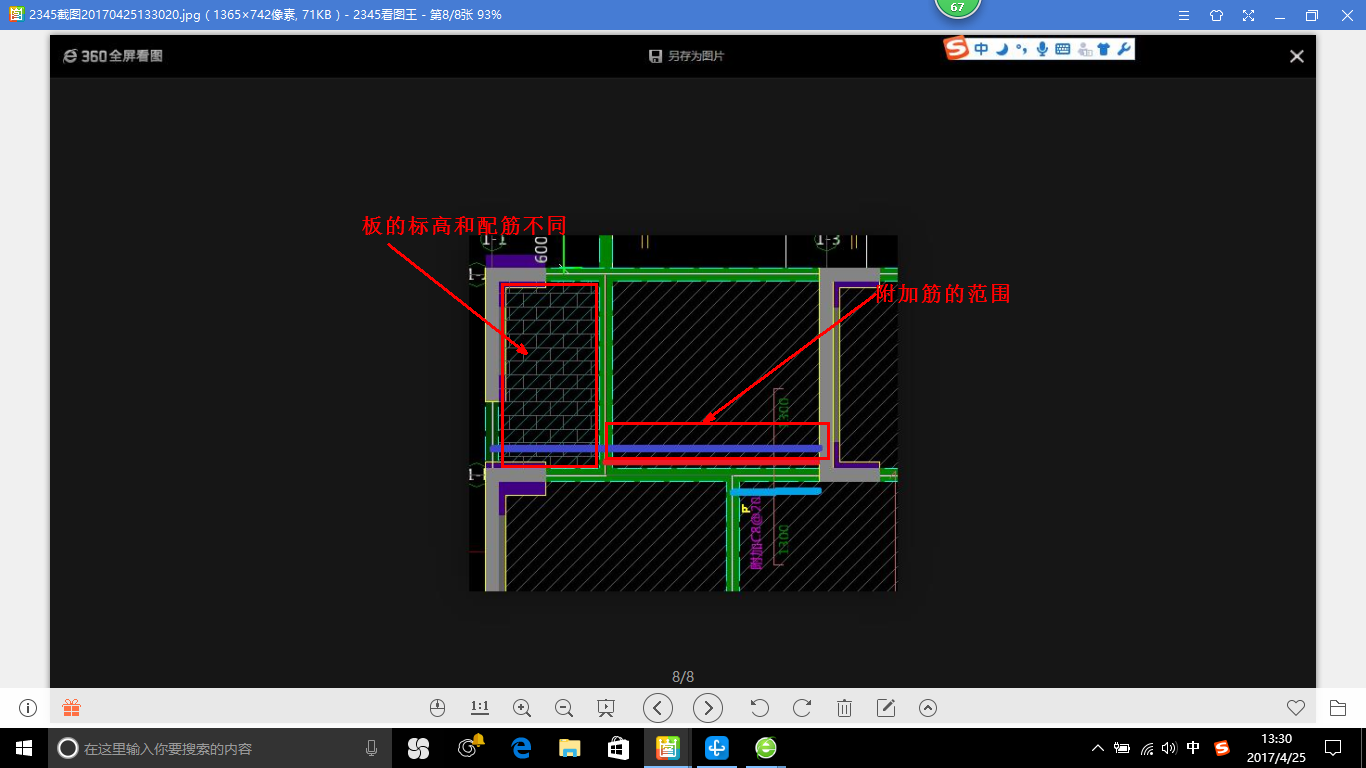Zoom in with the magnifier plus icon
The image size is (1366, 768).
click(522, 708)
